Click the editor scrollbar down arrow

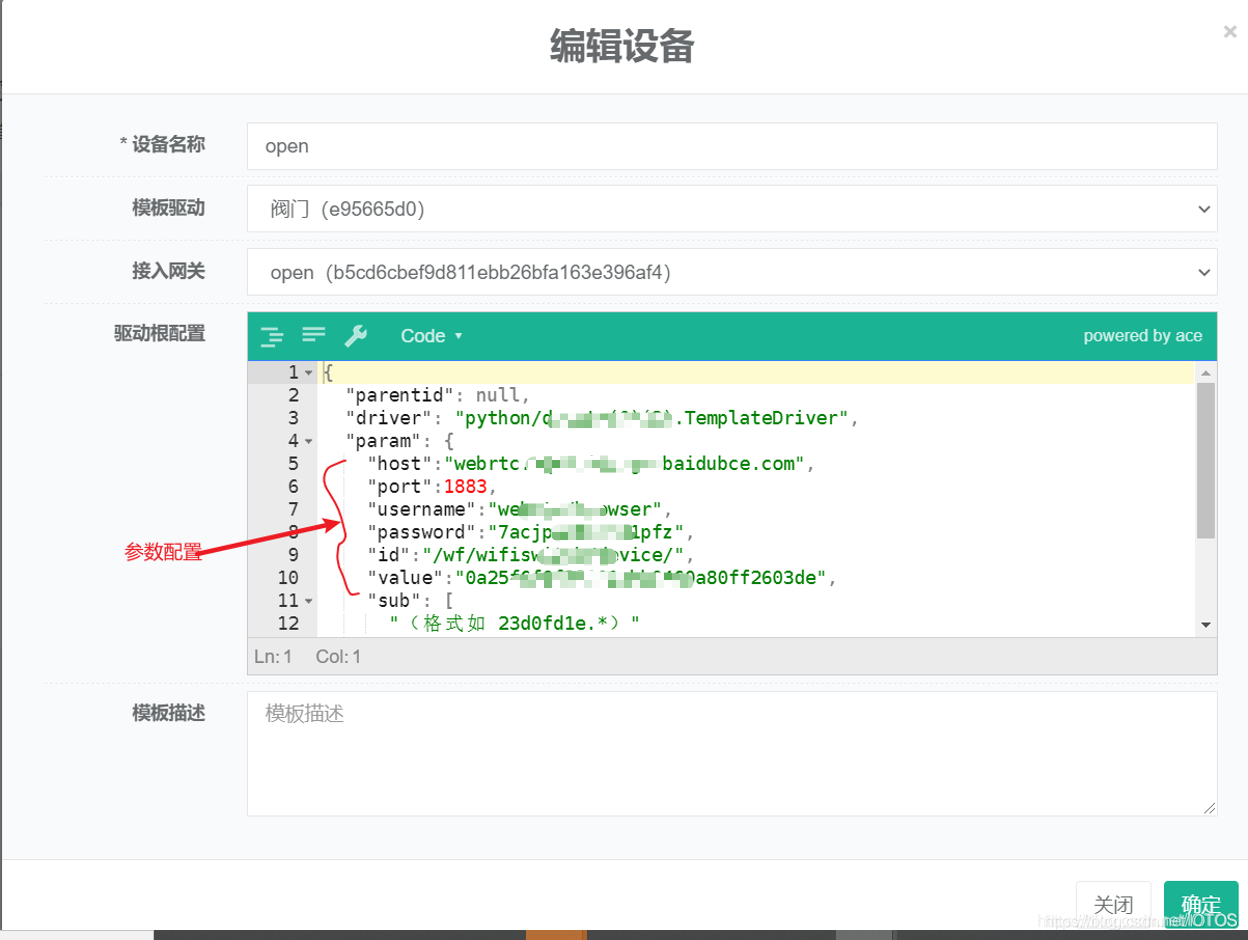[1206, 624]
